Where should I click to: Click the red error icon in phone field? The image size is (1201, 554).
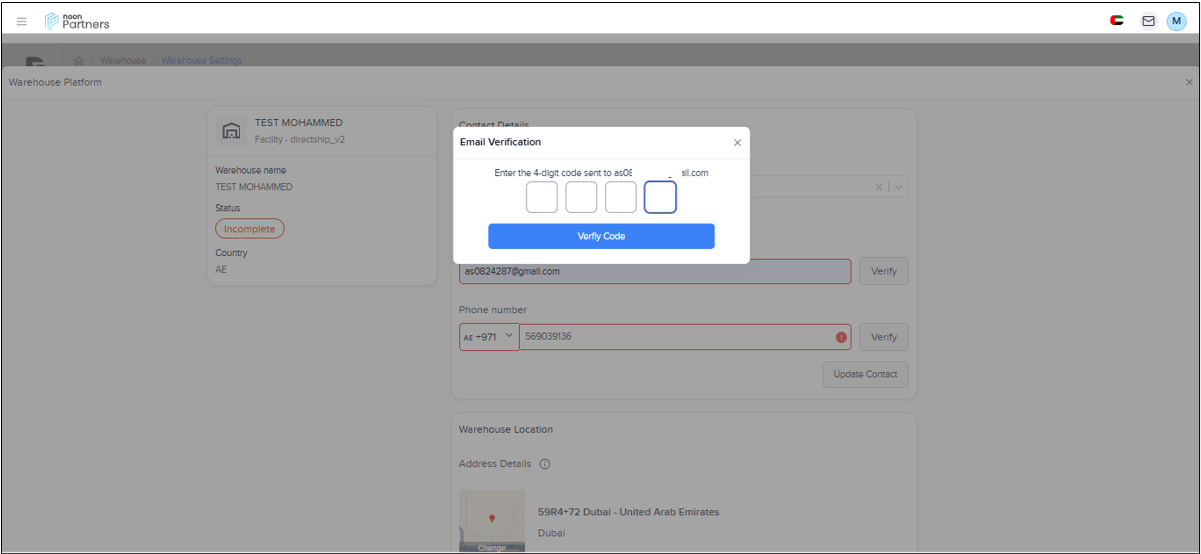coord(841,337)
